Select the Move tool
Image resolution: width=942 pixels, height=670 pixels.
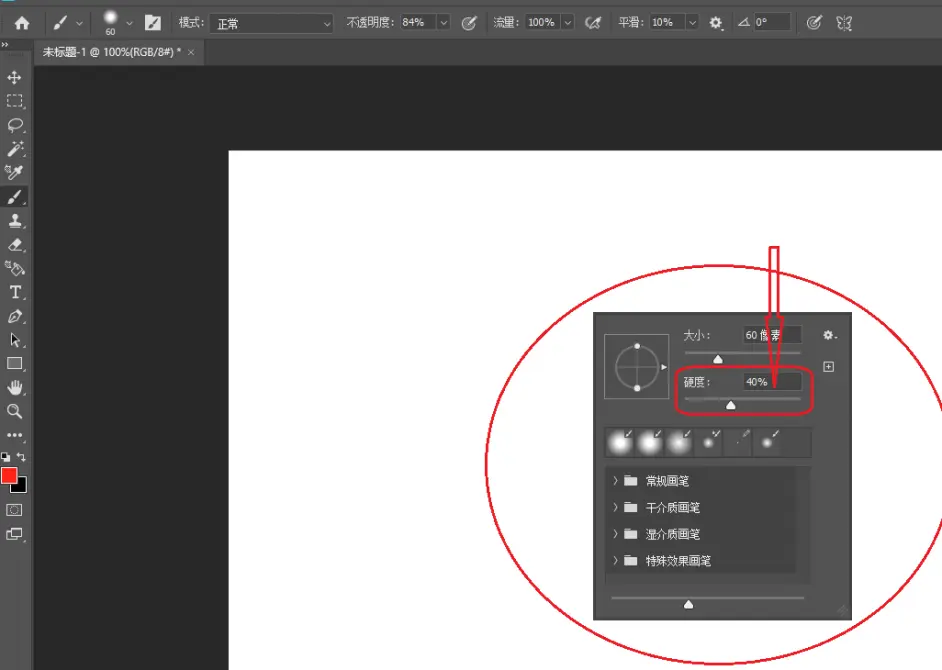click(x=14, y=78)
